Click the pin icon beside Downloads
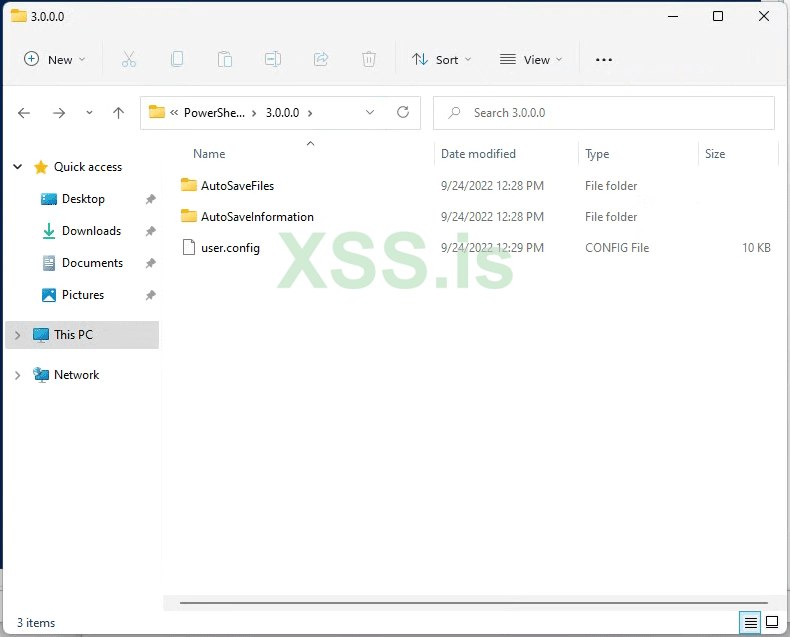Screen dimensions: 790x637 (150, 231)
